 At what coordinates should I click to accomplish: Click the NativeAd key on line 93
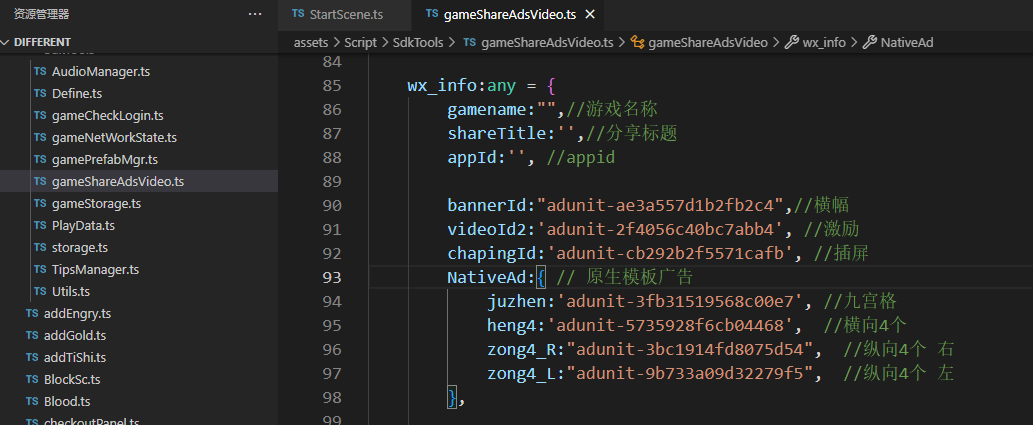tap(487, 277)
